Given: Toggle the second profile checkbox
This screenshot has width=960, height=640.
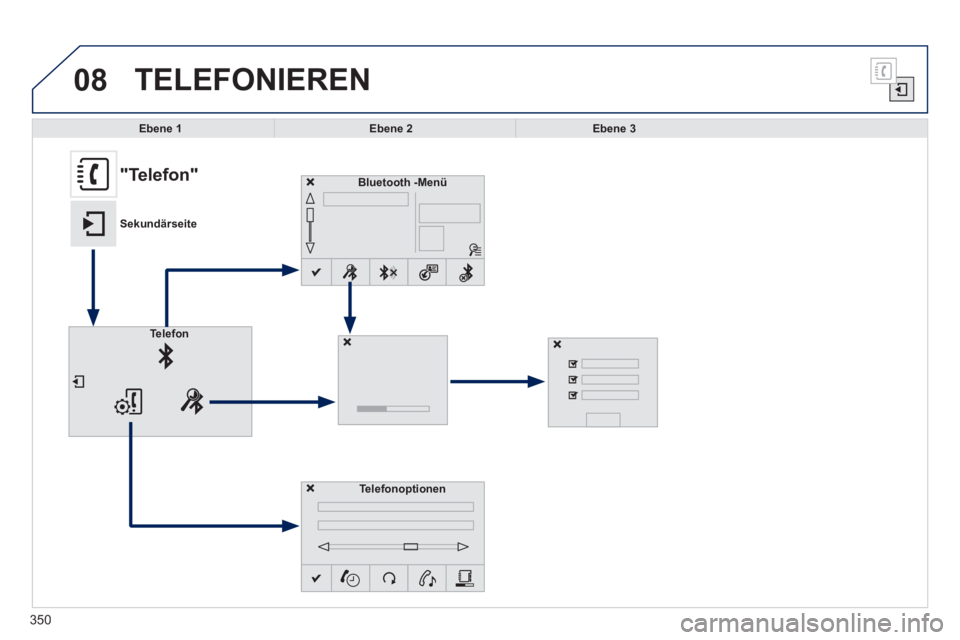Looking at the screenshot, I should [x=573, y=380].
